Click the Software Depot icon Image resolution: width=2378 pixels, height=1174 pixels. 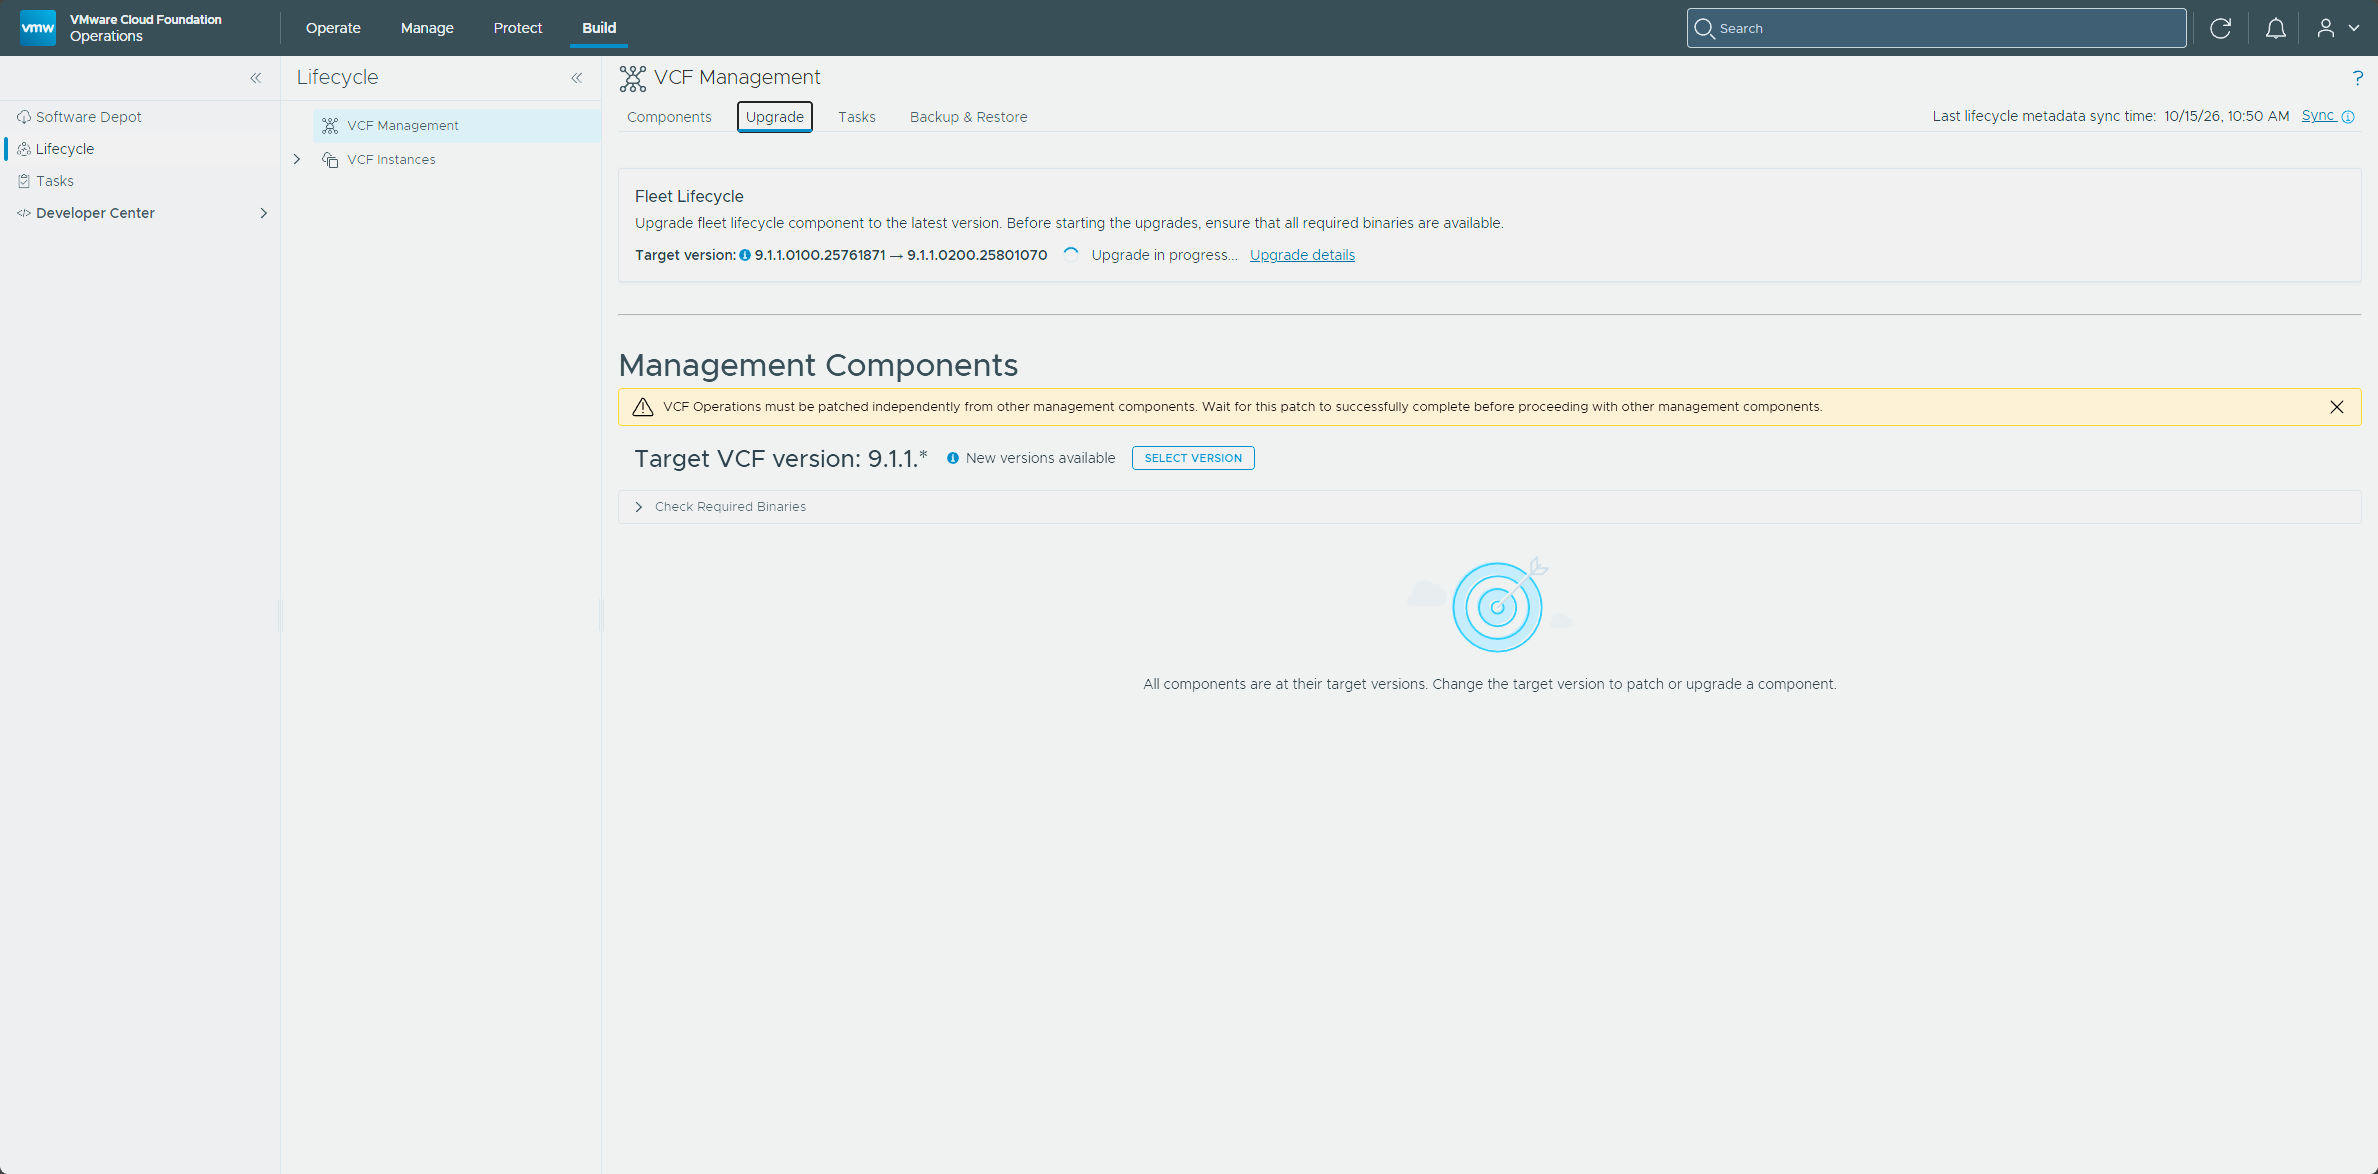tap(24, 117)
